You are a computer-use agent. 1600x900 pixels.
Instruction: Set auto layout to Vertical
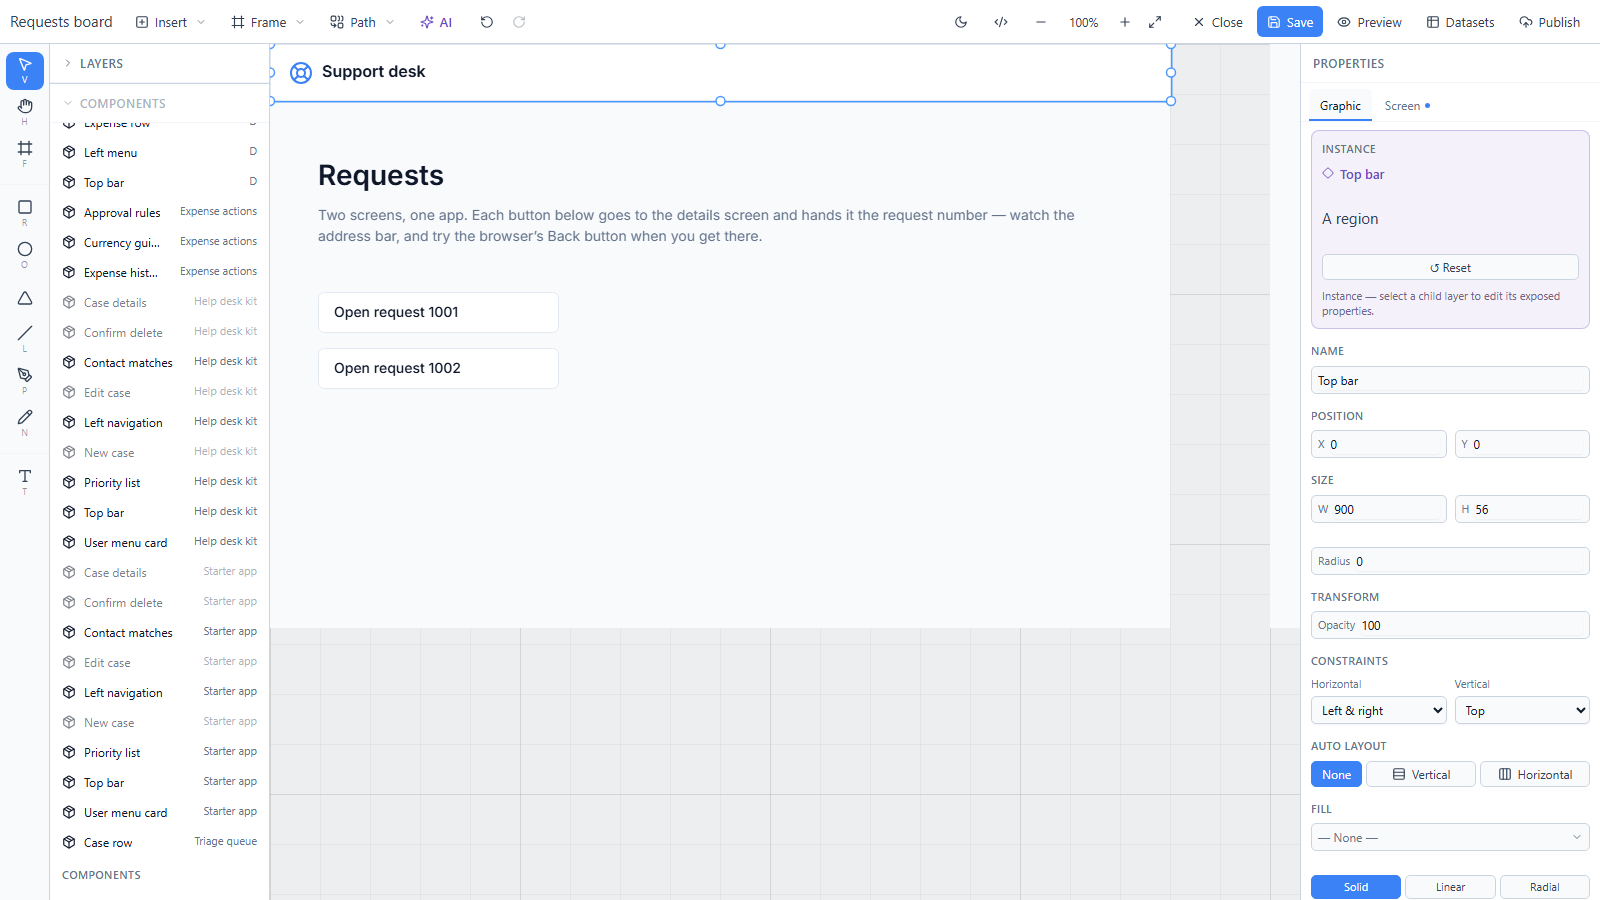click(x=1421, y=774)
